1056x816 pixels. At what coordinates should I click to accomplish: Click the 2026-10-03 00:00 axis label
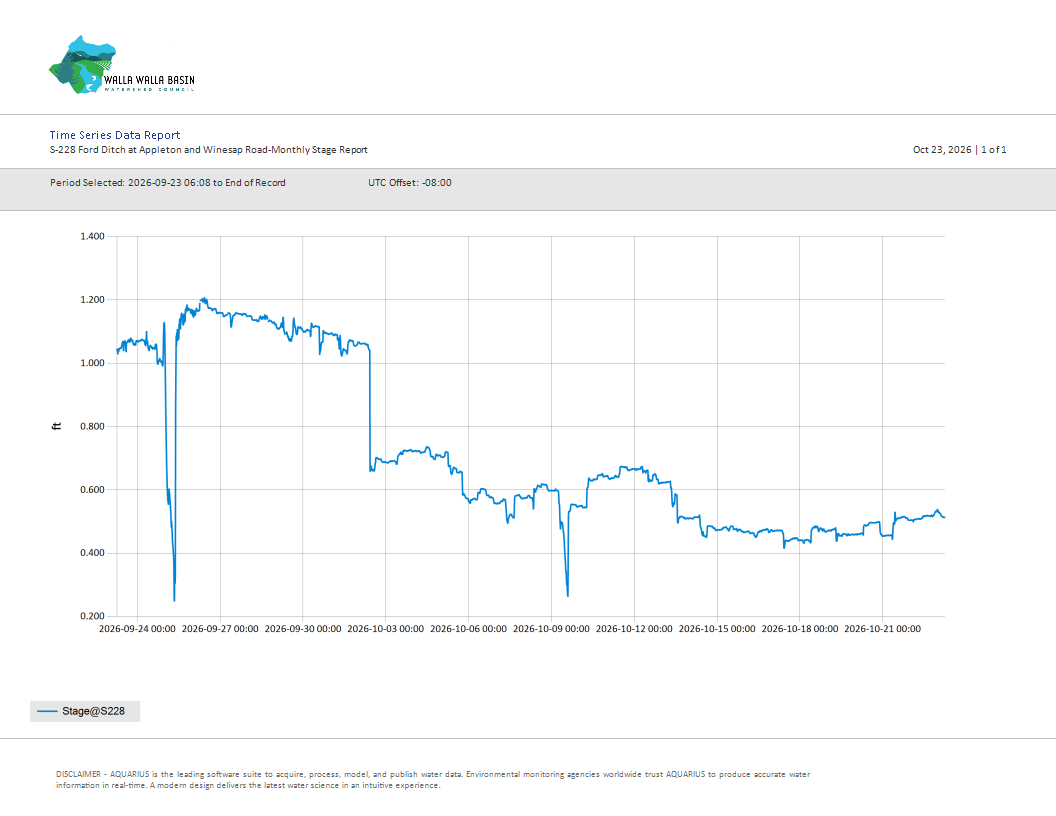[x=385, y=629]
